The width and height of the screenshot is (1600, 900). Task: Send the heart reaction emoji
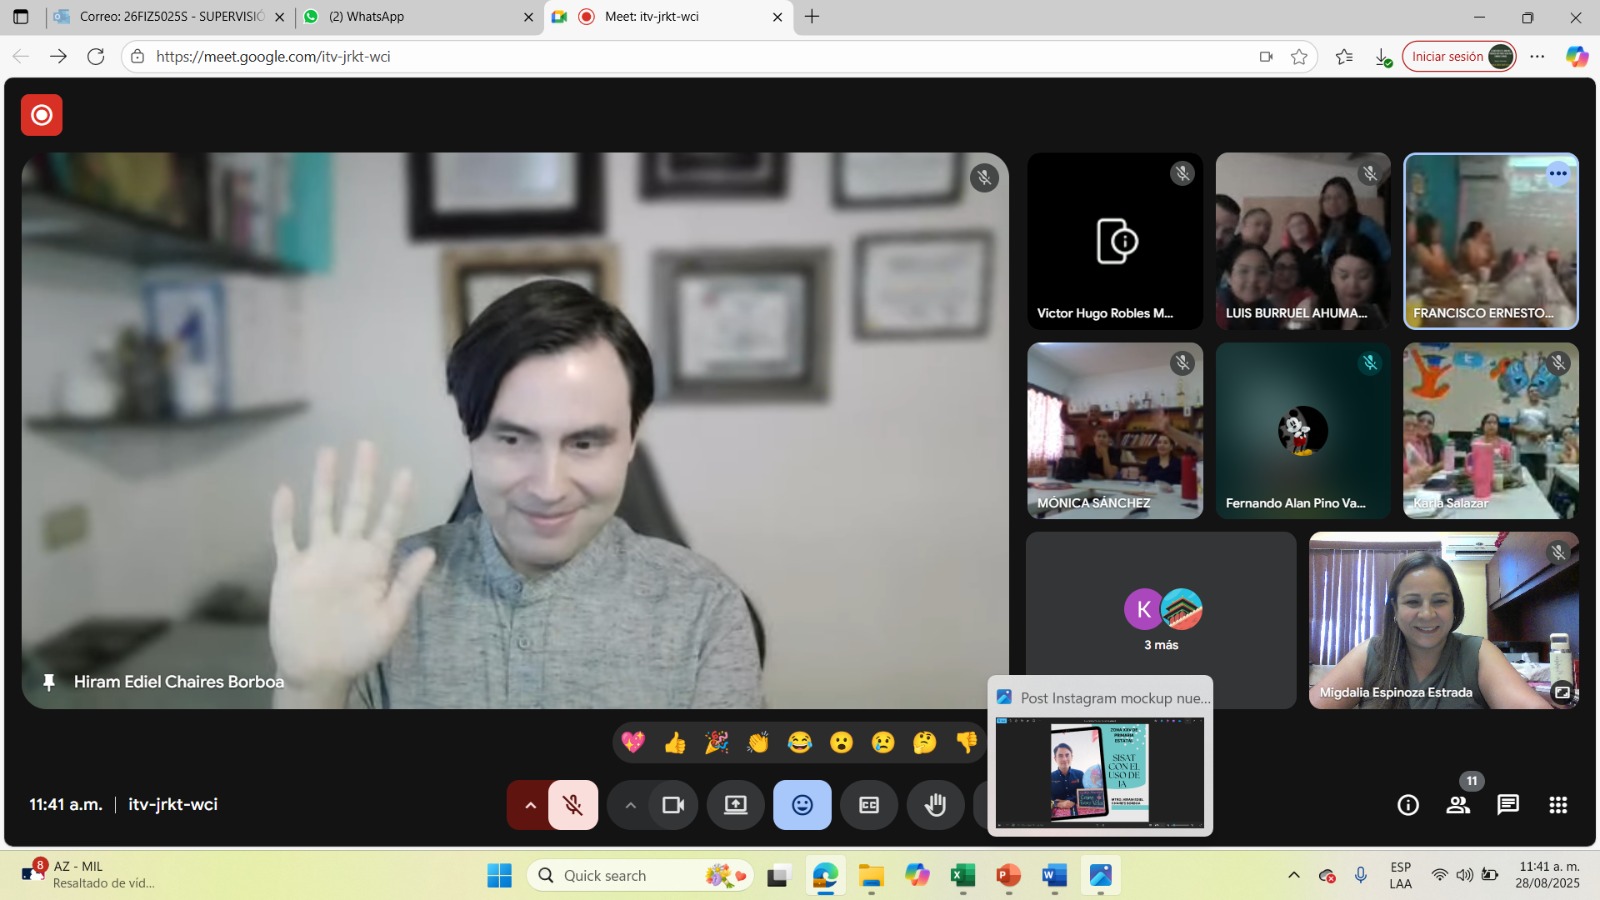click(633, 742)
